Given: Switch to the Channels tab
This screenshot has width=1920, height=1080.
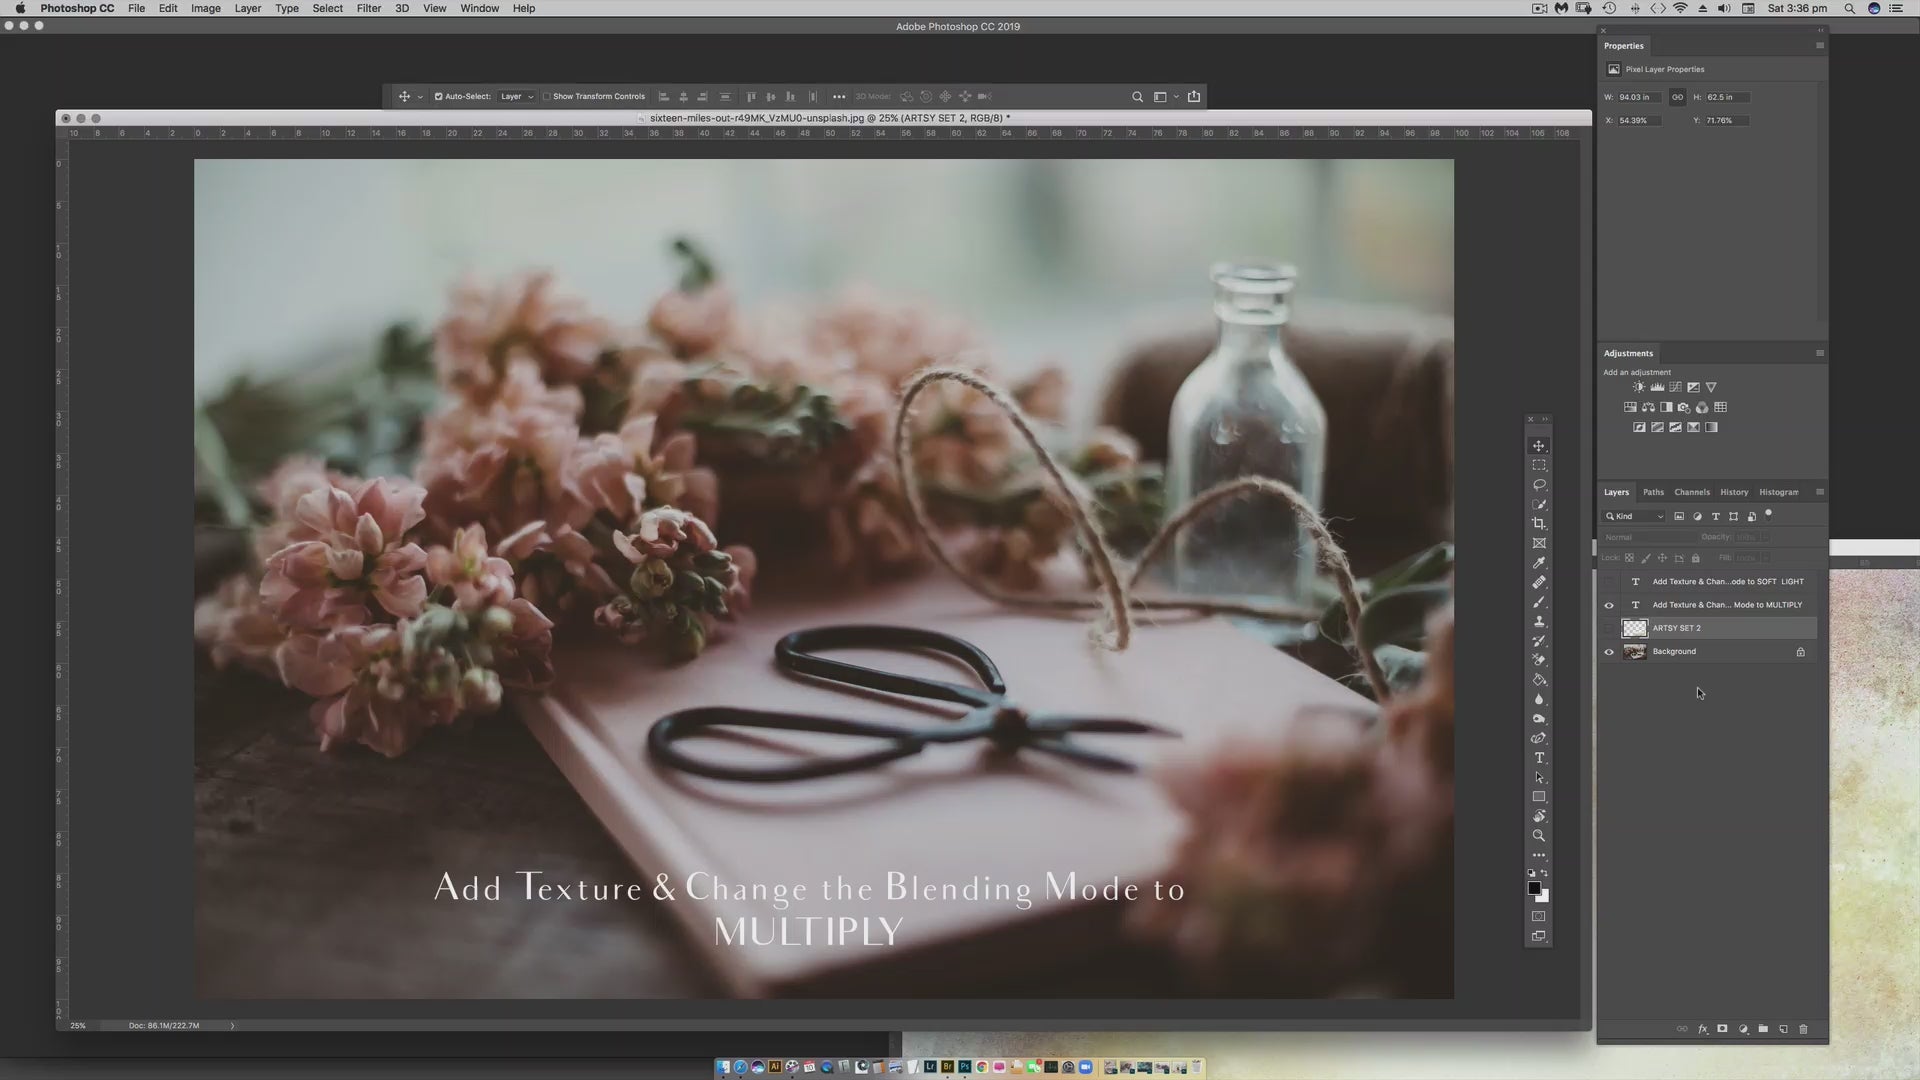Looking at the screenshot, I should coord(1692,492).
